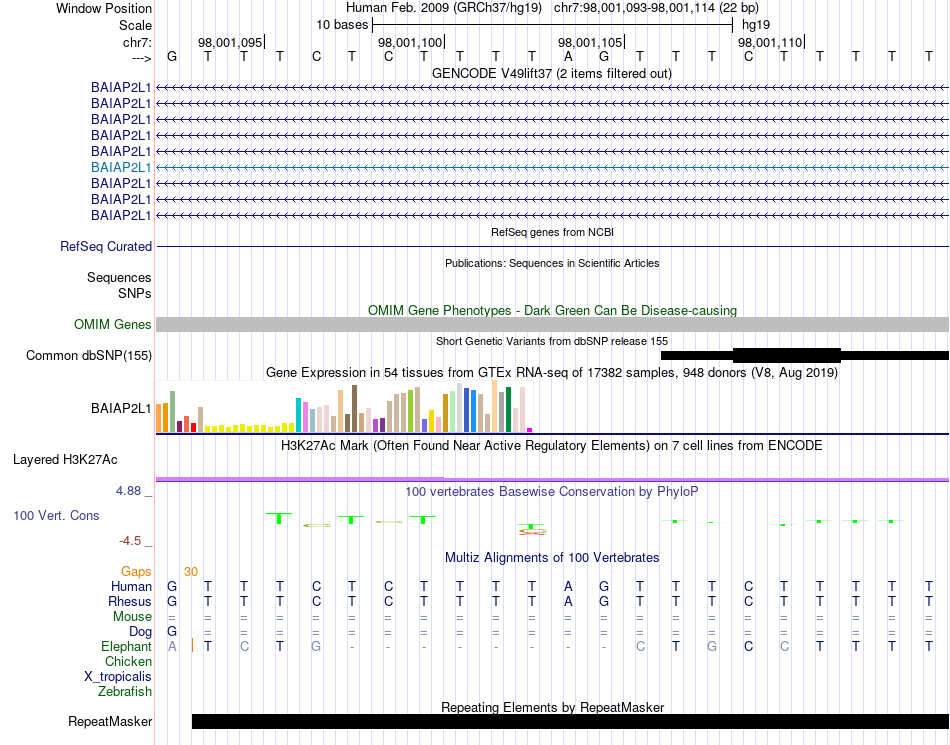The width and height of the screenshot is (950, 745).
Task: Click the Chicken alignment row label
Action: tap(128, 661)
